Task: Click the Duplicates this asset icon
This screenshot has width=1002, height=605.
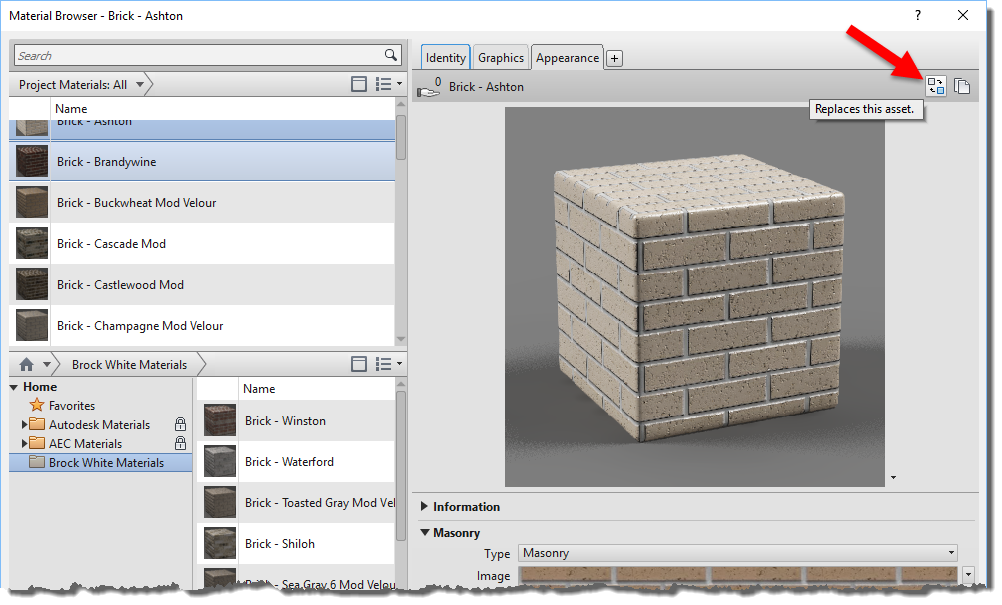Action: tap(962, 86)
